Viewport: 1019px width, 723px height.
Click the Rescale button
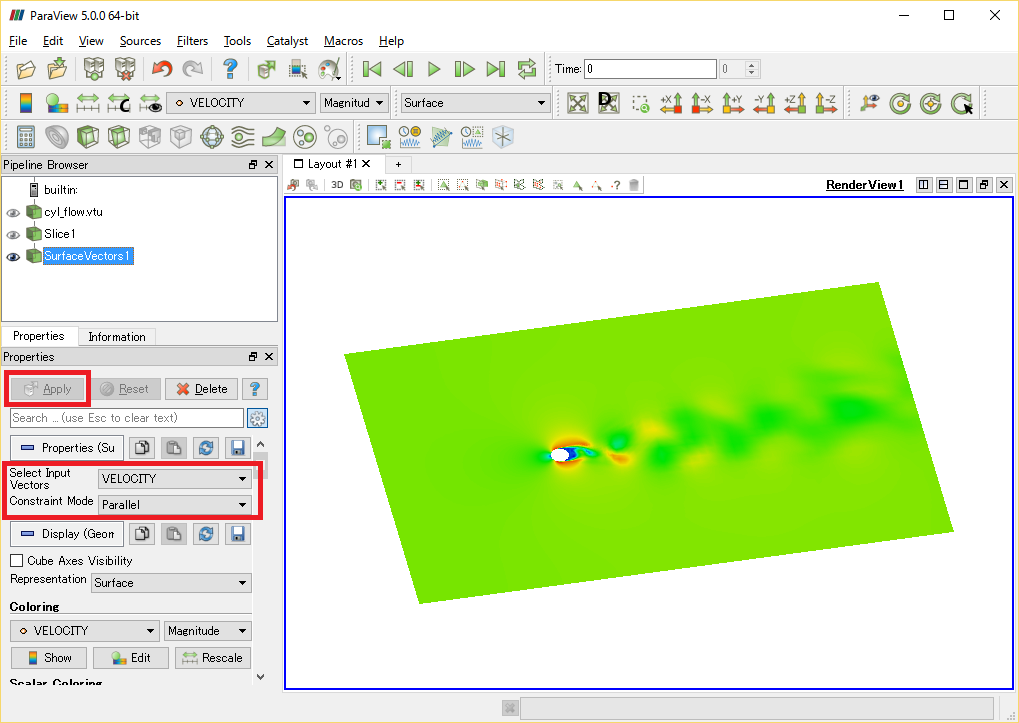click(213, 658)
